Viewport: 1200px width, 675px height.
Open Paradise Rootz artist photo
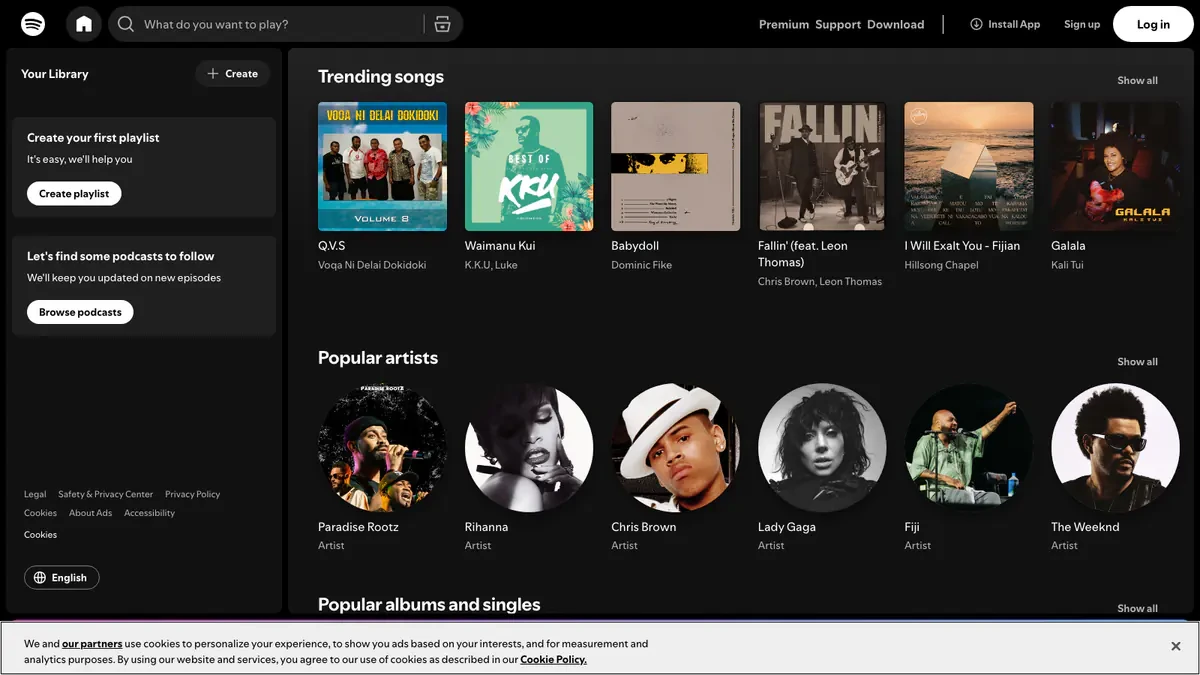[x=382, y=448]
